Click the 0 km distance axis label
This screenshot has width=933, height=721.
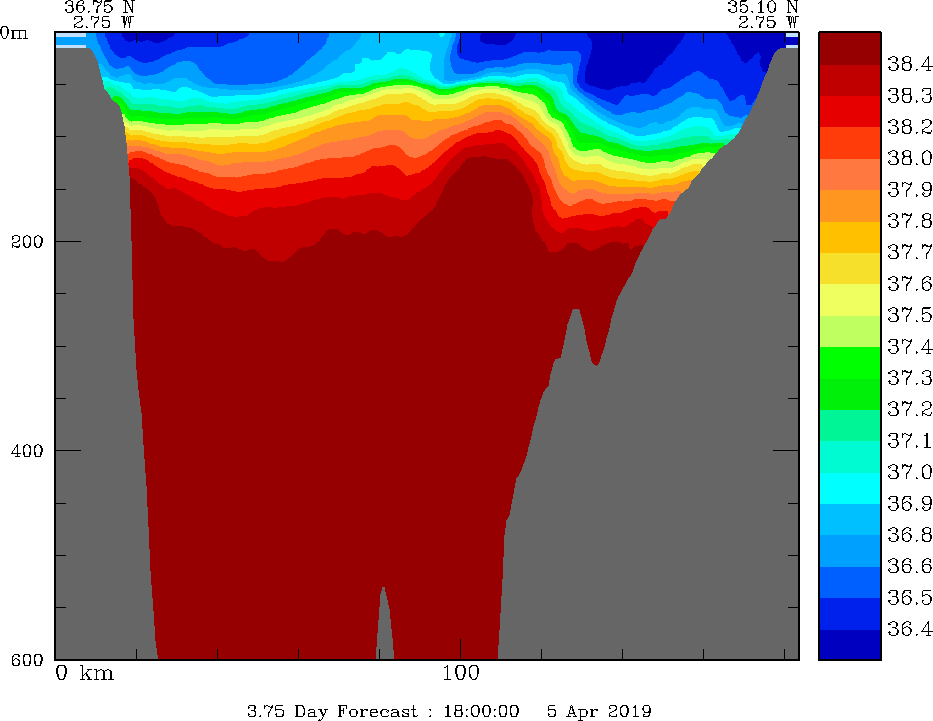(84, 673)
